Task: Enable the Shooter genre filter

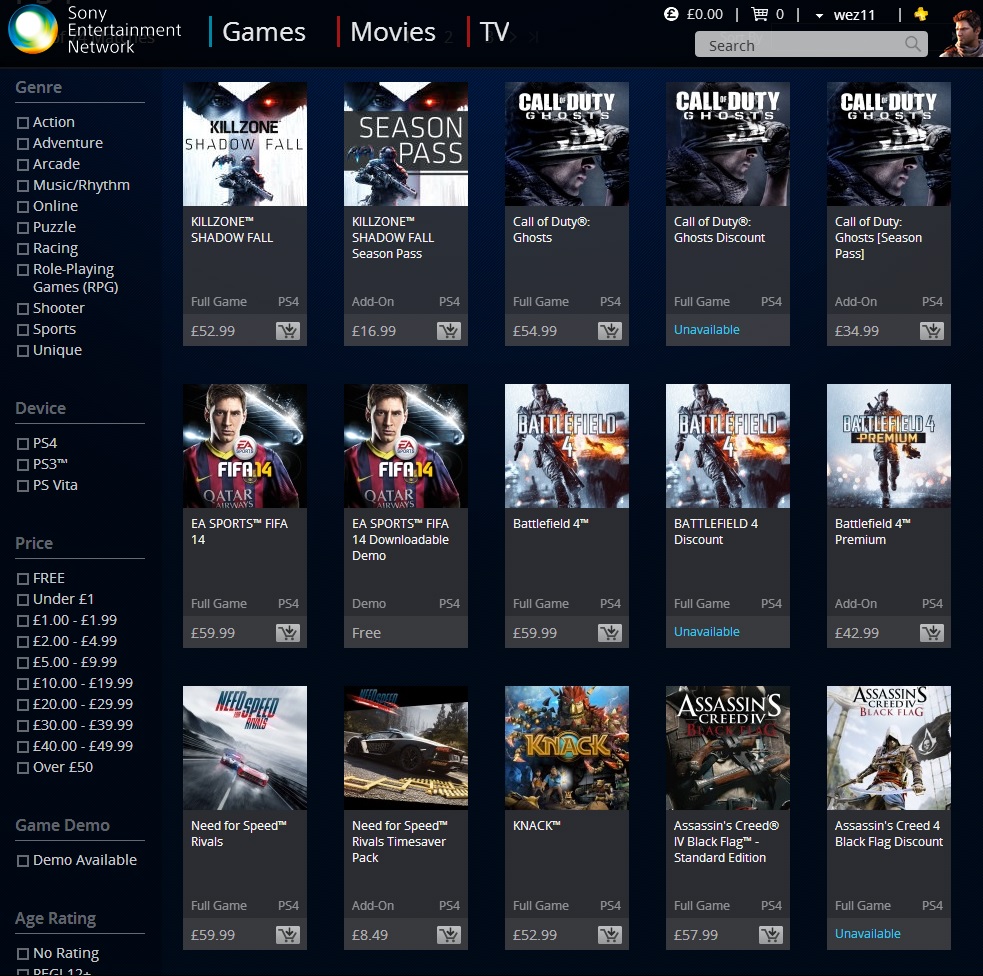Action: click(23, 309)
